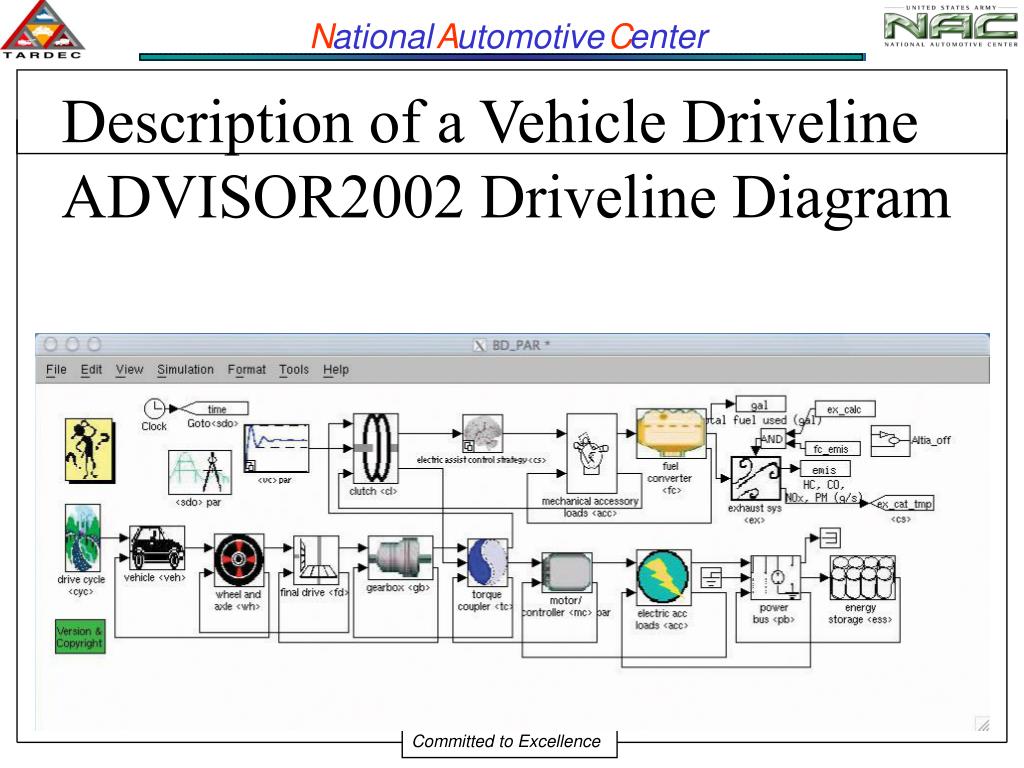Screen dimensions: 1024x768
Task: Select the exhaust sys <ex> block
Action: point(756,479)
